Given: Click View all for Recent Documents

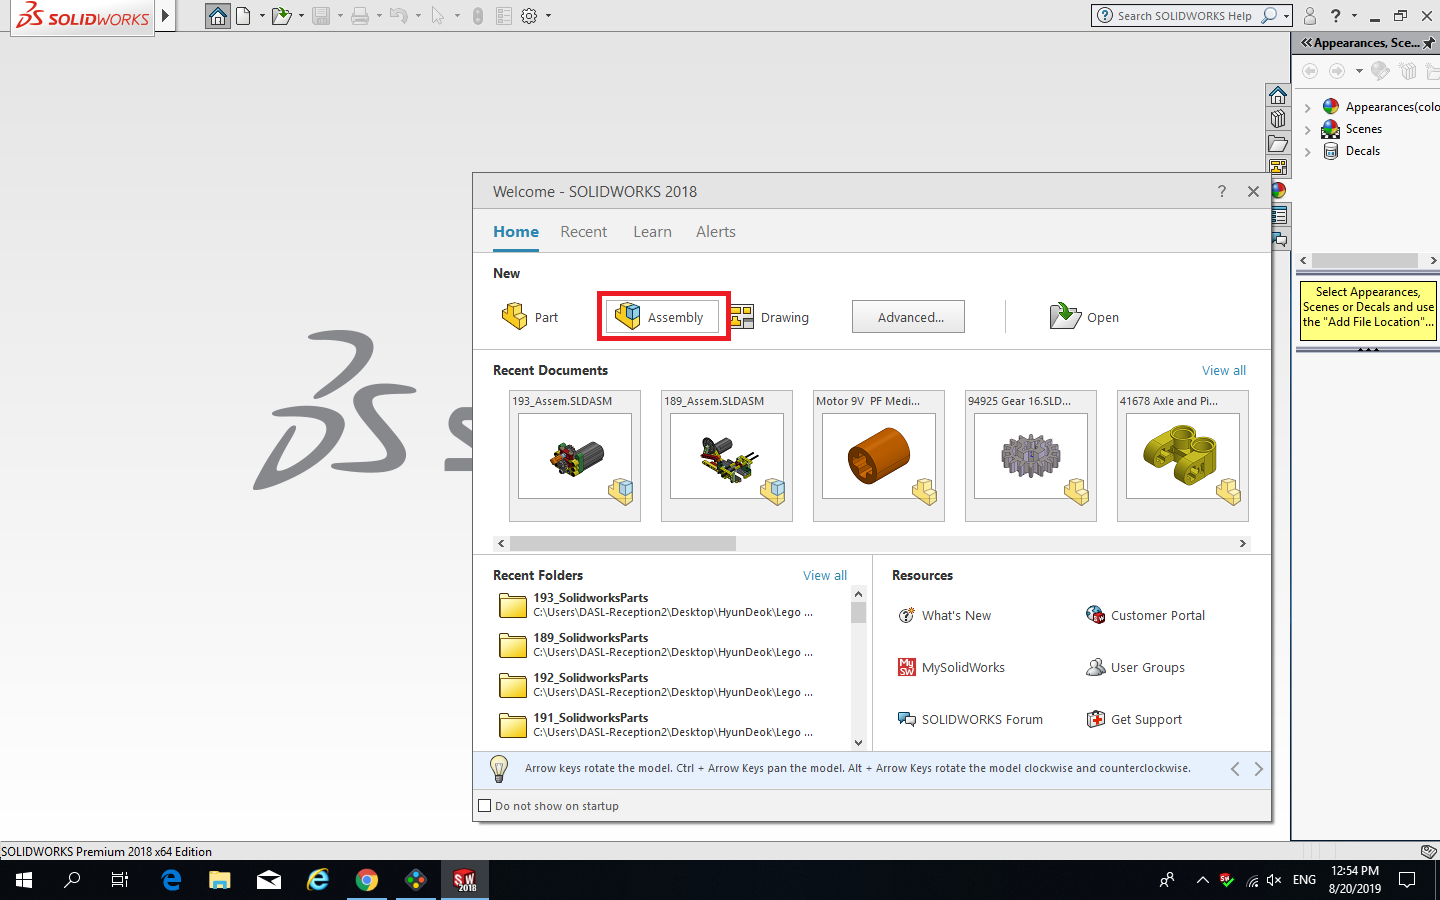Looking at the screenshot, I should pos(1224,370).
